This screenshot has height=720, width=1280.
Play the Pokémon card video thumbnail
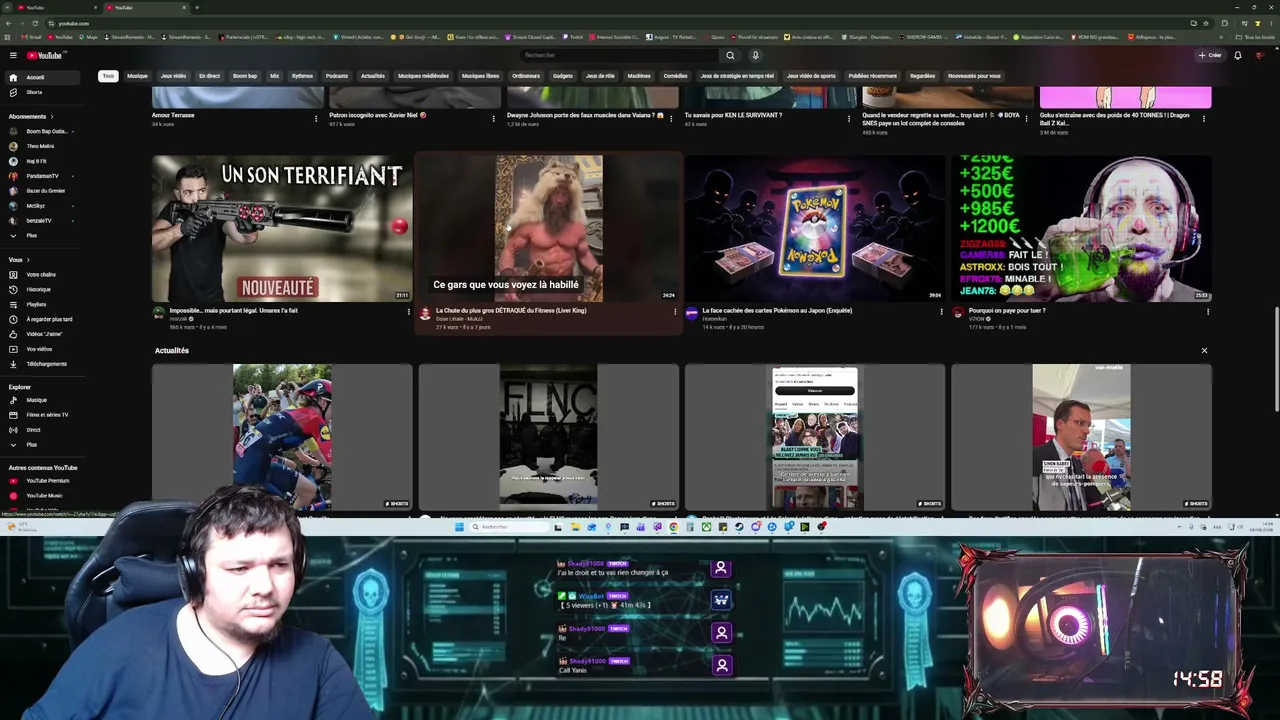[815, 228]
